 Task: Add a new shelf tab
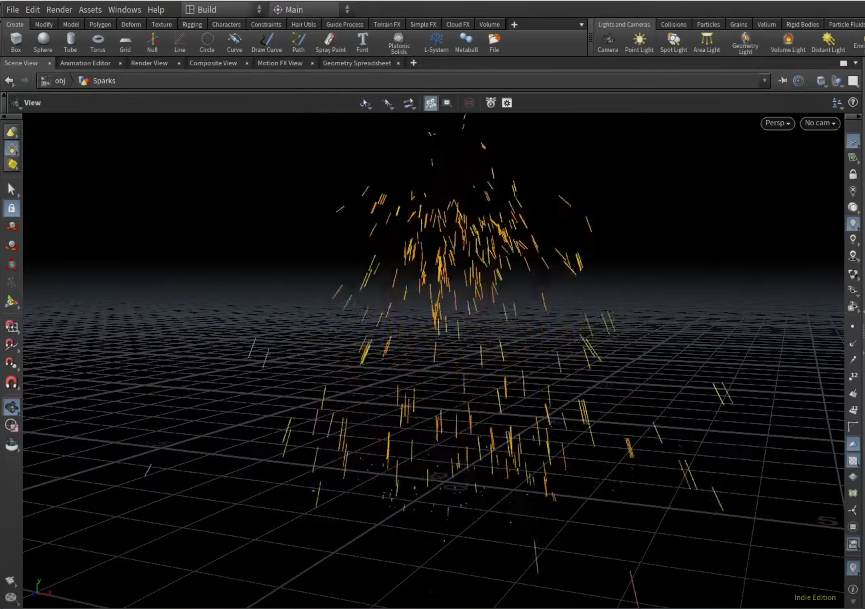(514, 24)
